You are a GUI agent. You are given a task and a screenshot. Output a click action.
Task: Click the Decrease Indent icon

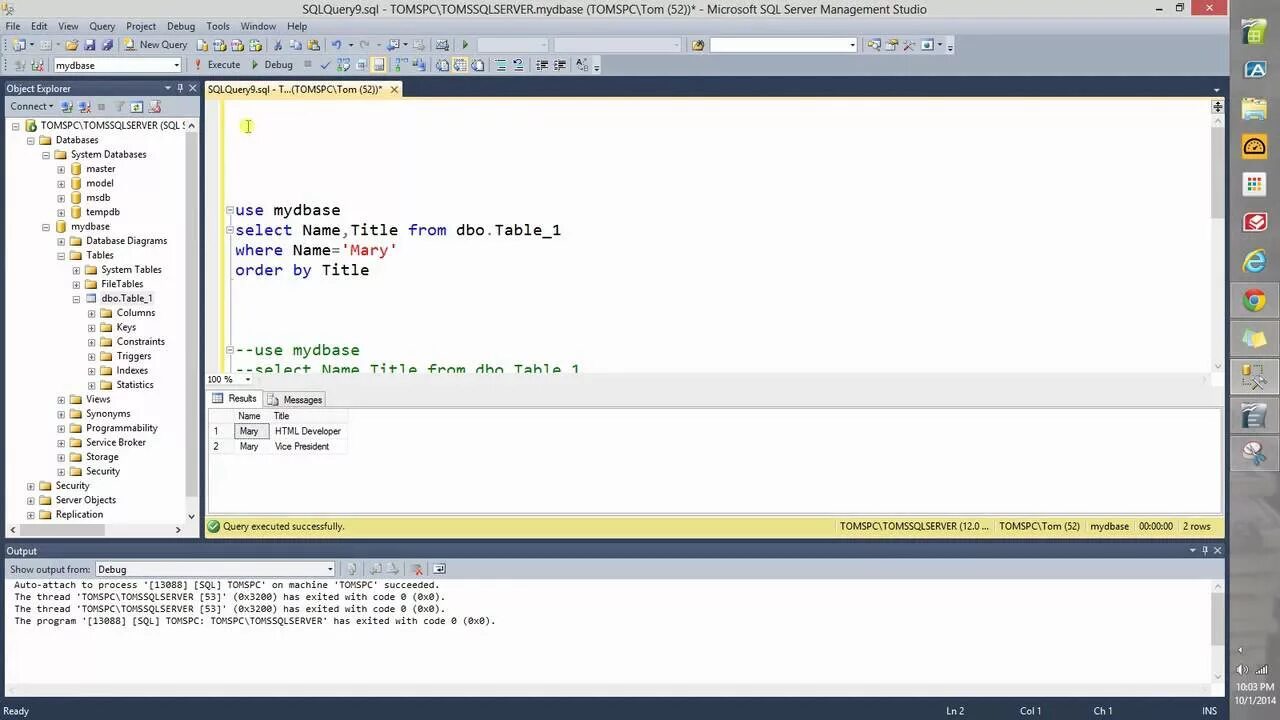542,65
